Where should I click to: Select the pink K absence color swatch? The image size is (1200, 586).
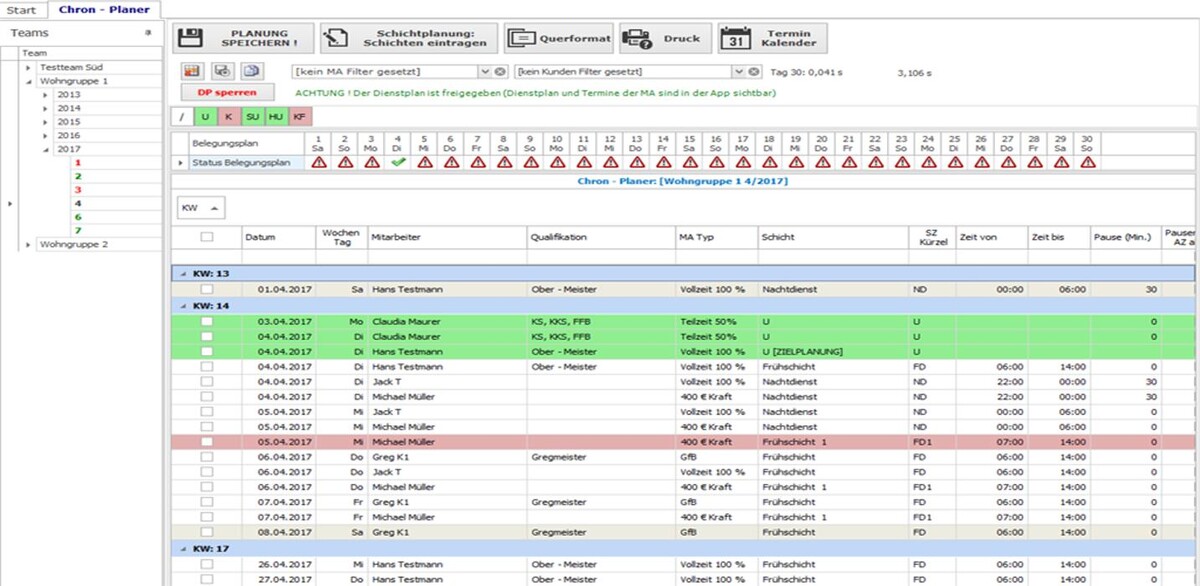228,117
